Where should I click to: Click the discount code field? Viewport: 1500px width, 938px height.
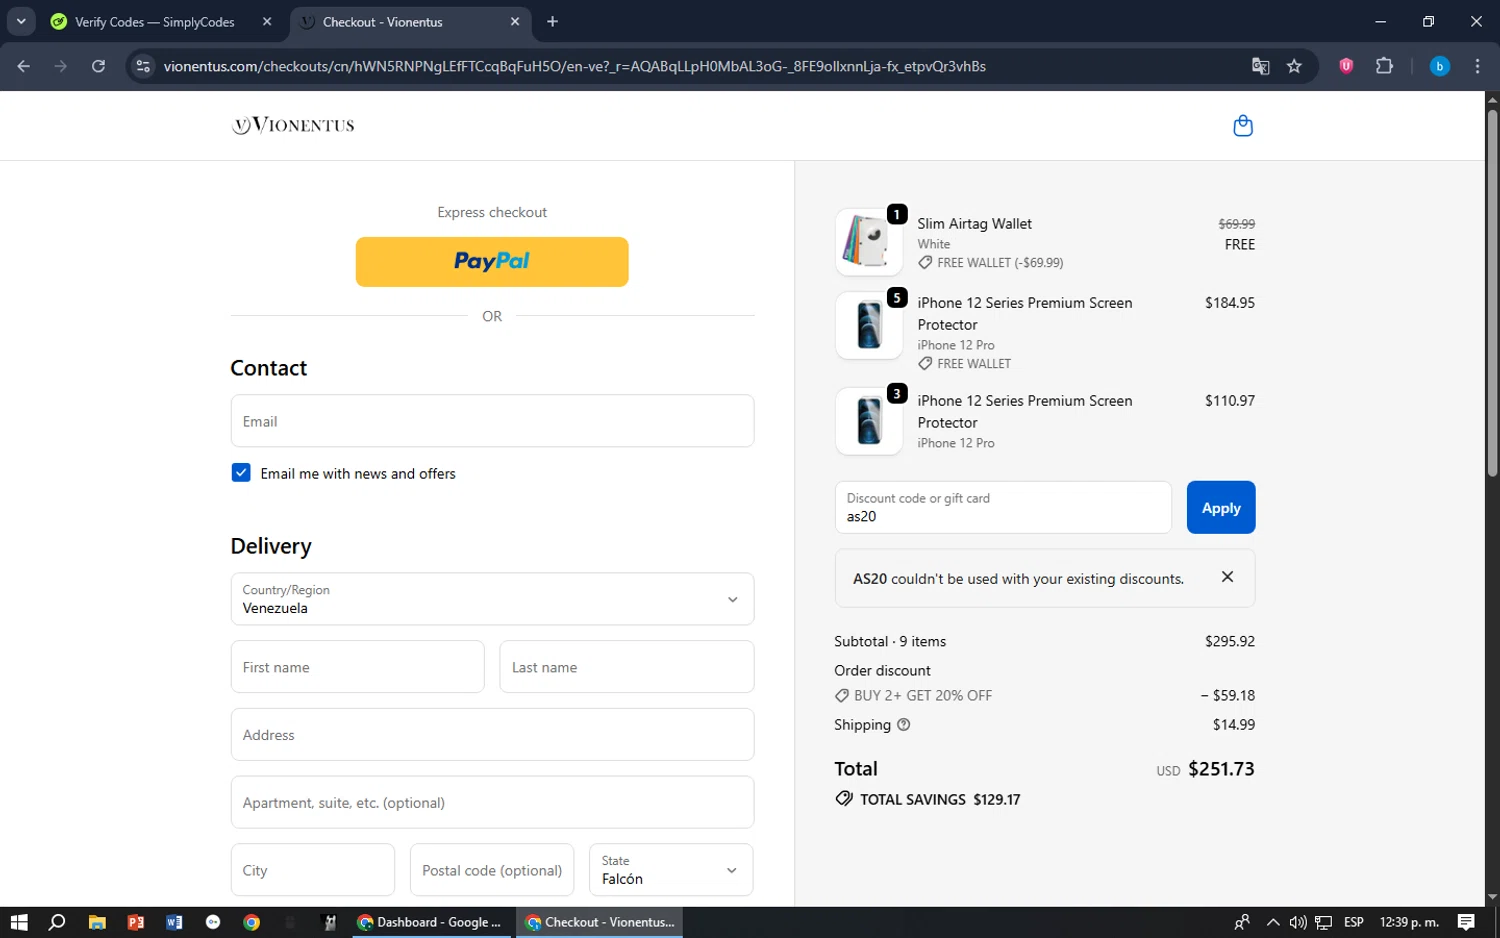pos(1003,508)
